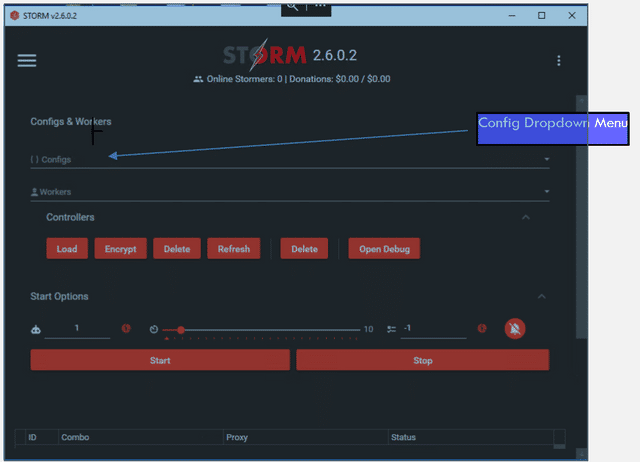Click the input field showing -1
This screenshot has width=640, height=462.
[433, 329]
